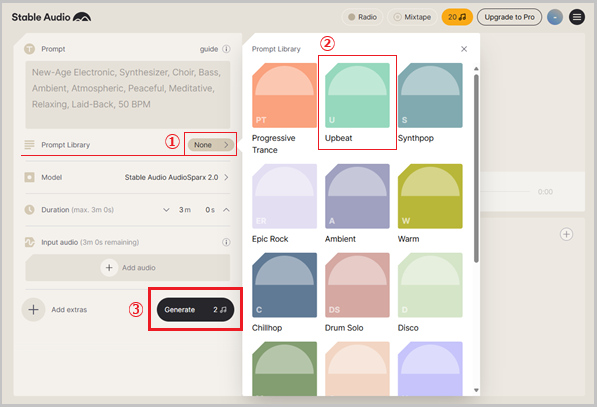Click the Model label

pyautogui.click(x=51, y=177)
